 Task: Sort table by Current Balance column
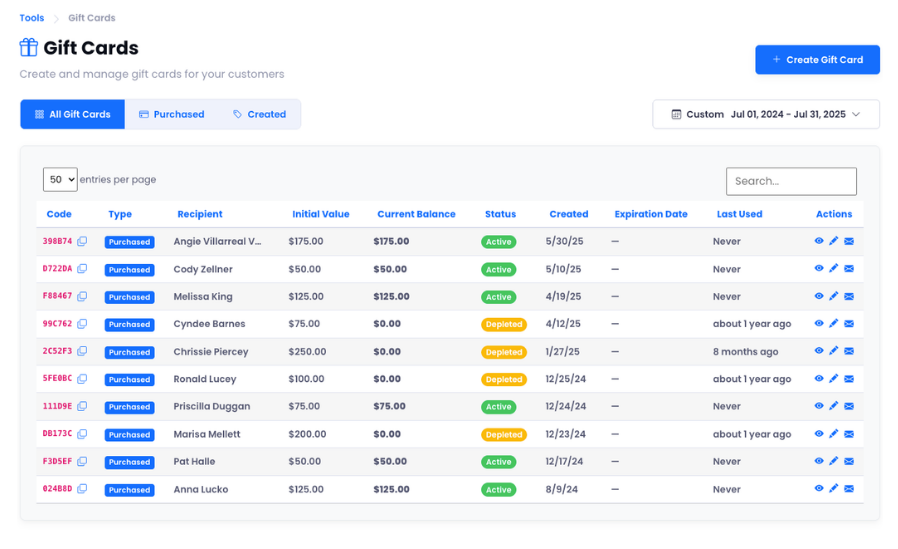click(416, 214)
